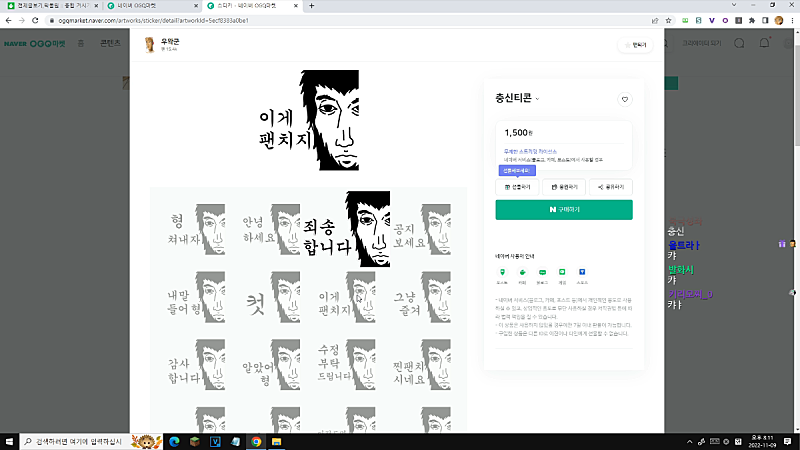This screenshot has width=800, height=450.
Task: Open creator 우왁굳 profile avatar
Action: [x=149, y=45]
